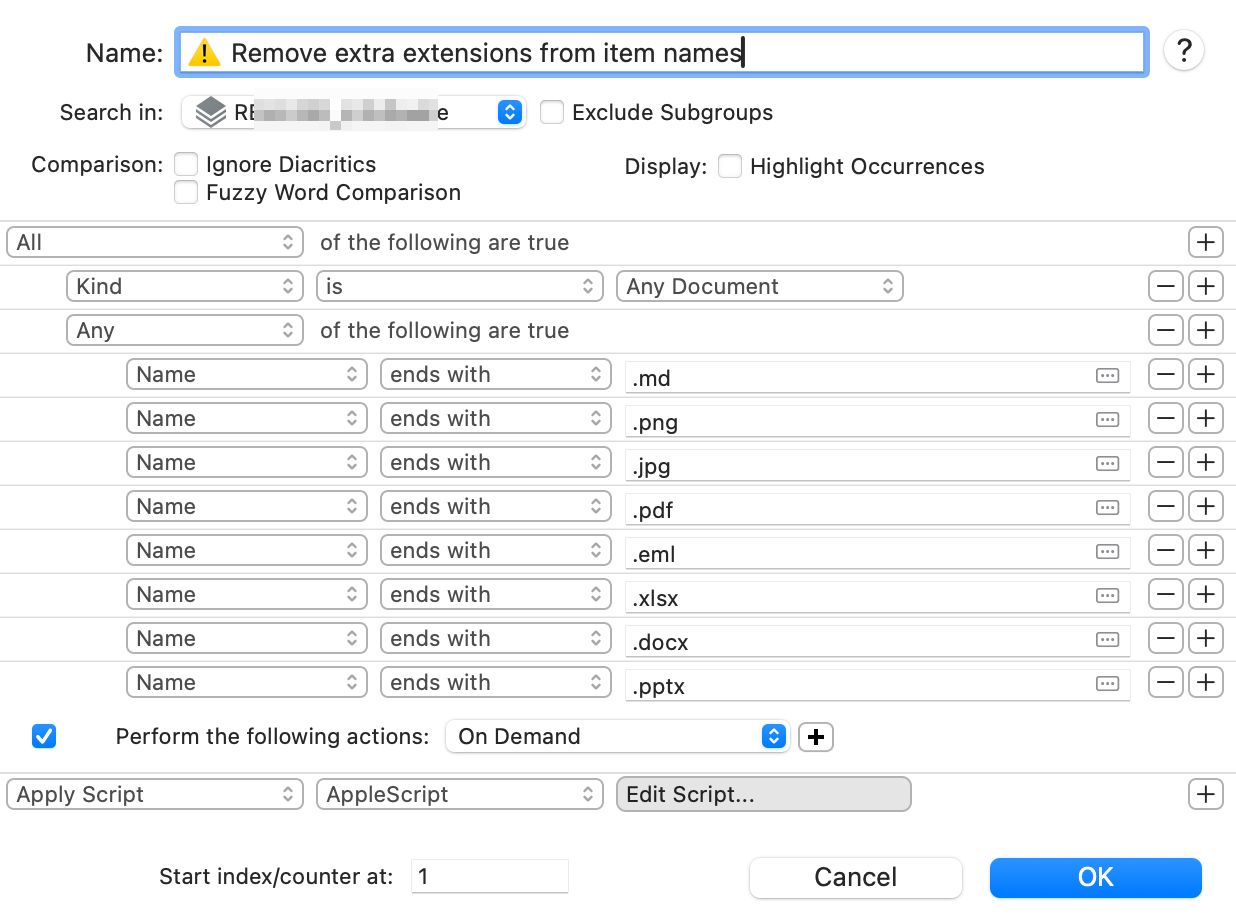
Task: Change the Apply Script action dropdown
Action: [x=155, y=795]
